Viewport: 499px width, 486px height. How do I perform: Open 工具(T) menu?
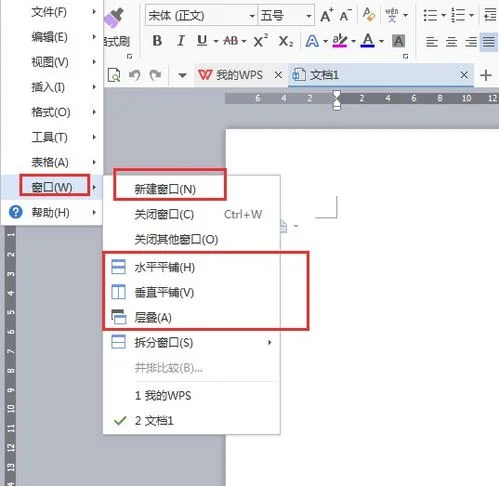click(x=51, y=137)
